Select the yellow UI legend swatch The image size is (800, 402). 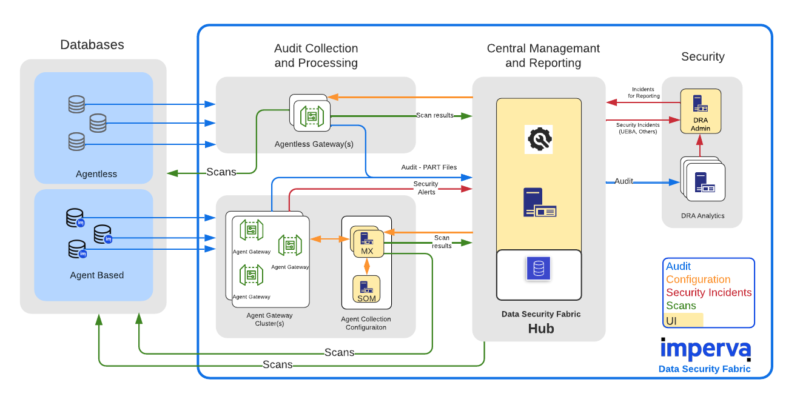pyautogui.click(x=685, y=320)
